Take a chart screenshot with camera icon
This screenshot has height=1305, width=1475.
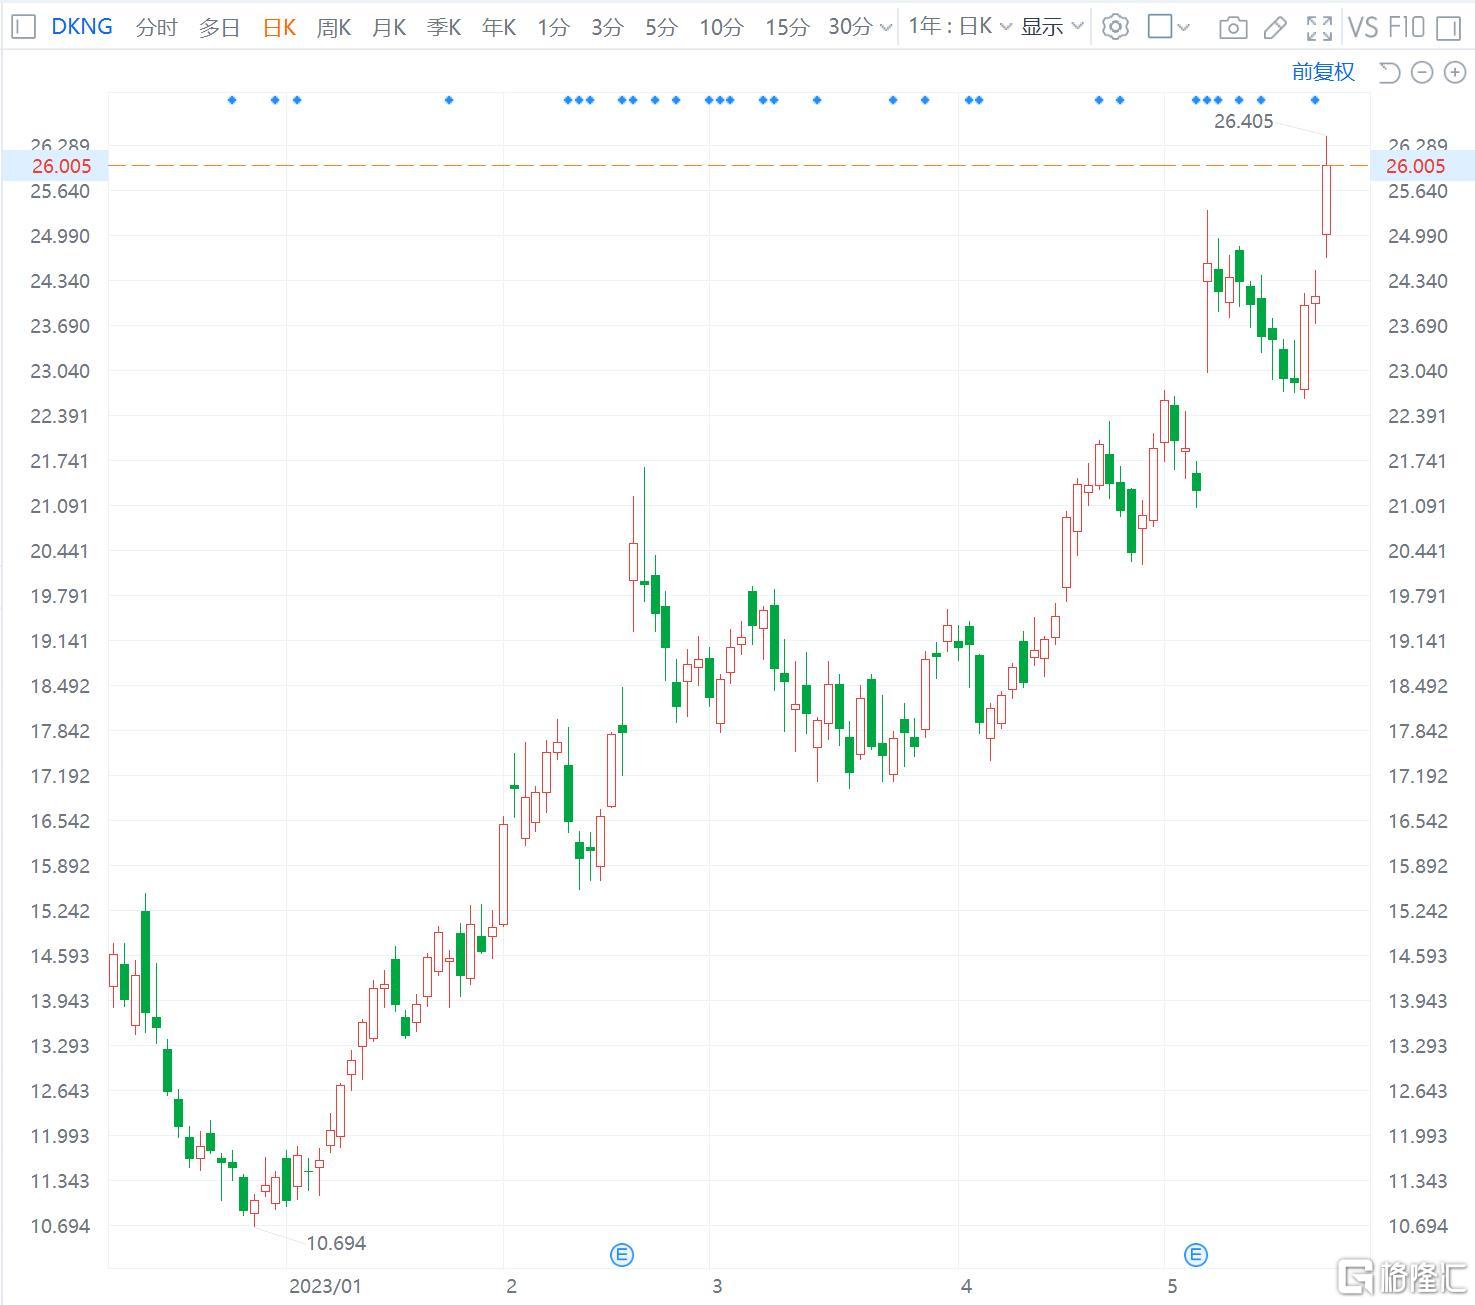coord(1233,28)
